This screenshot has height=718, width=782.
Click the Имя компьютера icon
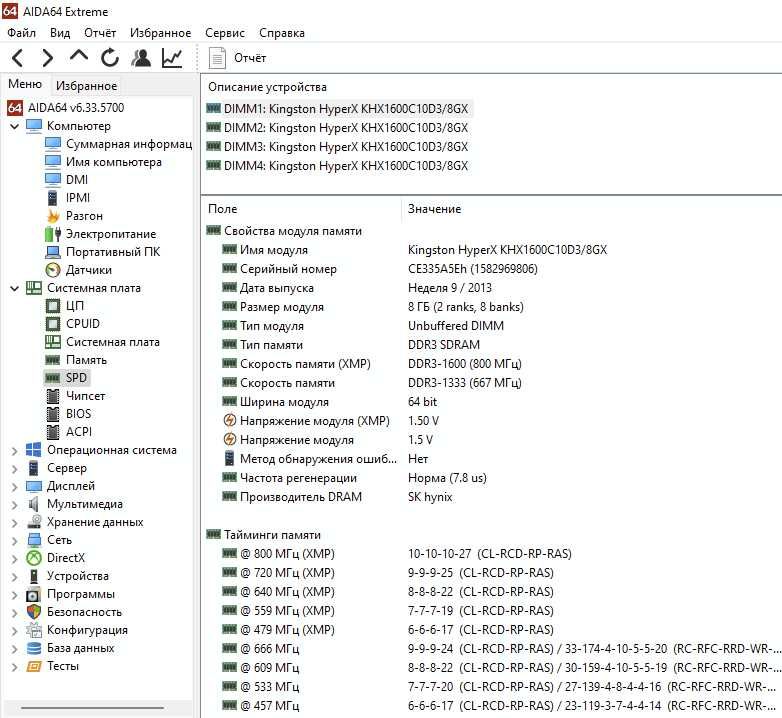click(x=53, y=162)
